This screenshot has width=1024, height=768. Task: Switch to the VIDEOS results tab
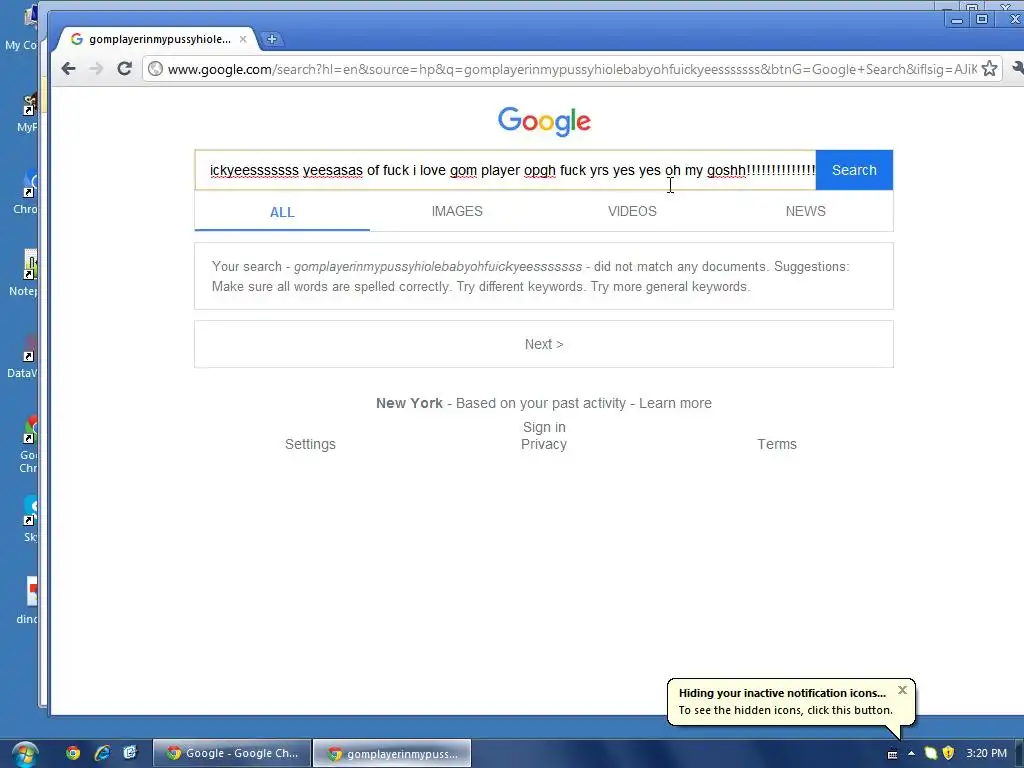[x=632, y=211]
